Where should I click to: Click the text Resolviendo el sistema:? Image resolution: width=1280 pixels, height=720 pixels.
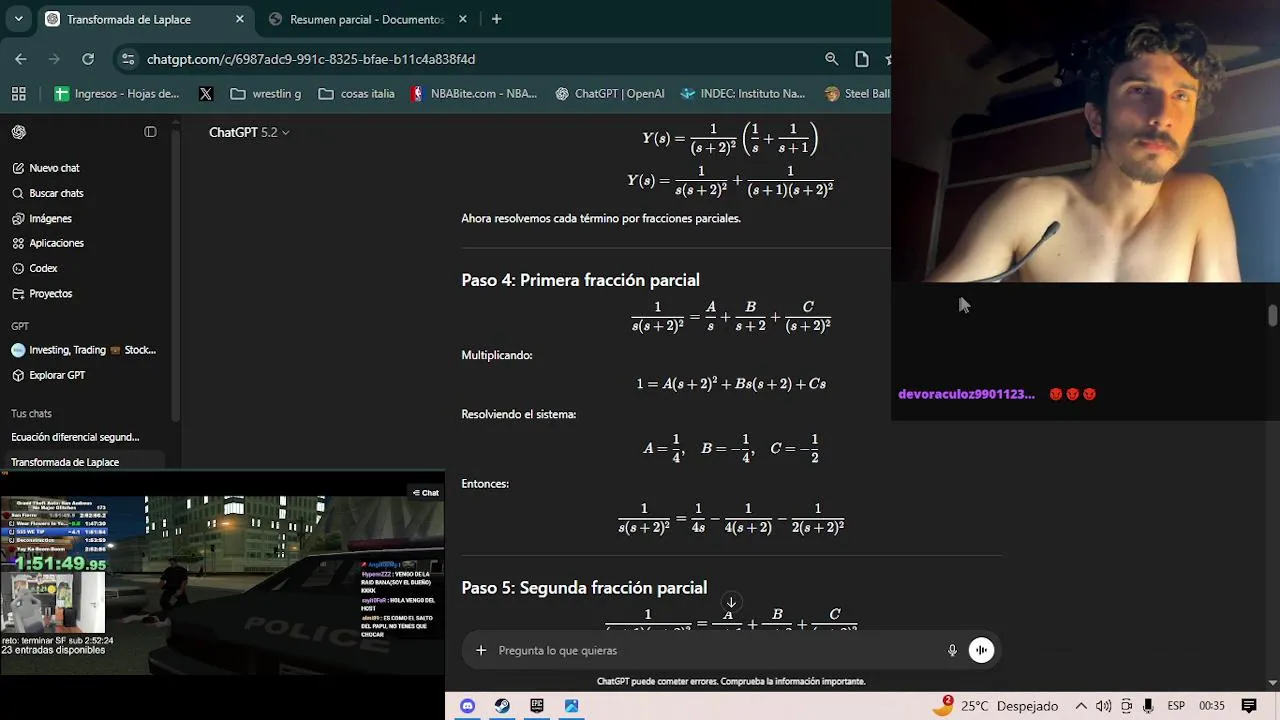[x=518, y=414]
